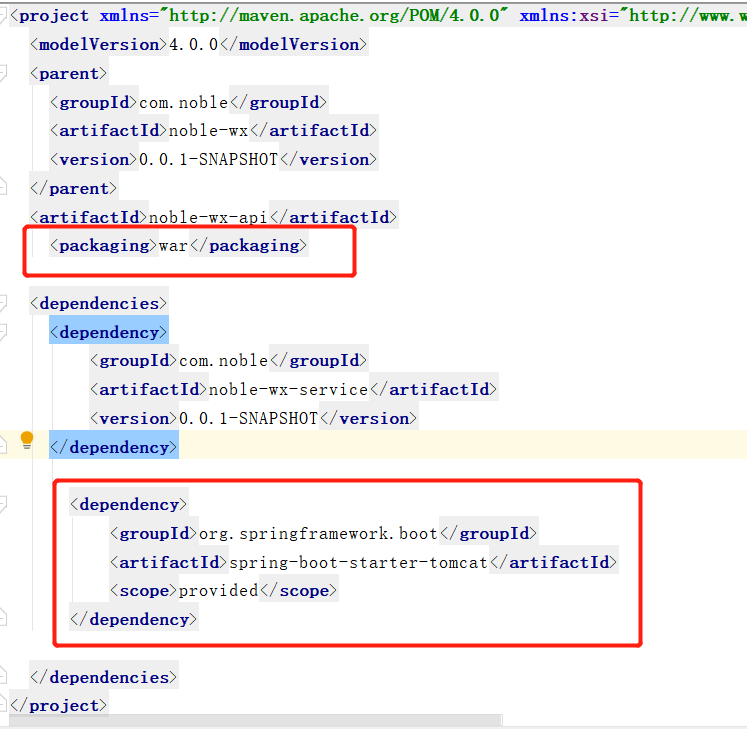Click the artifactId value noble-wx-service
The width and height of the screenshot is (747, 729).
pyautogui.click(x=288, y=390)
